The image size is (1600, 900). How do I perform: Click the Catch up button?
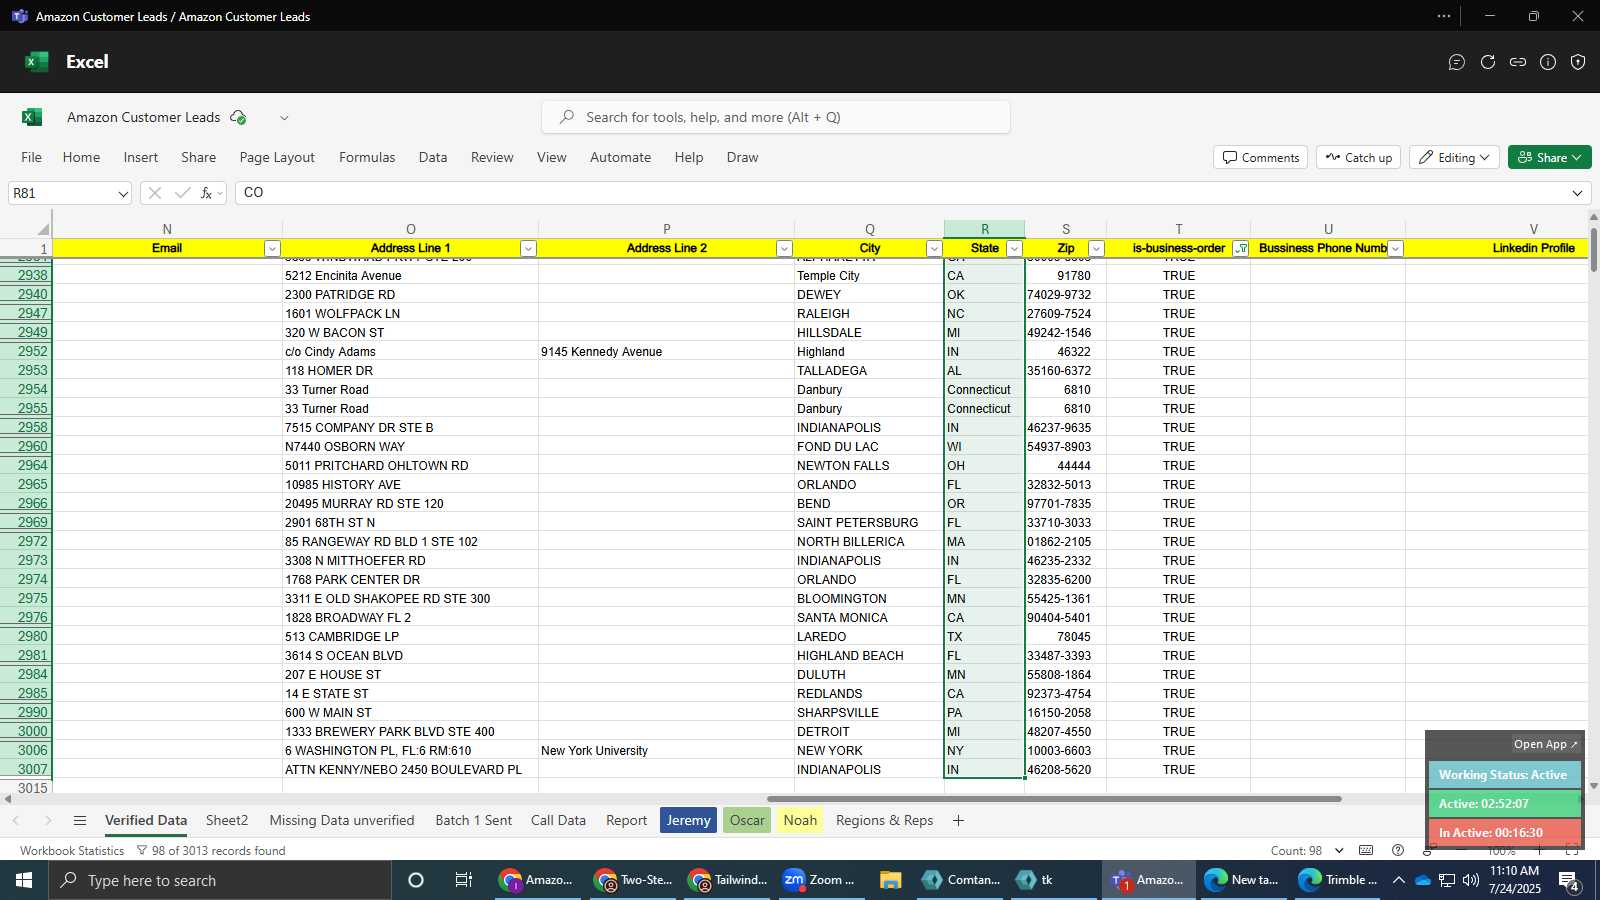[x=1358, y=157]
